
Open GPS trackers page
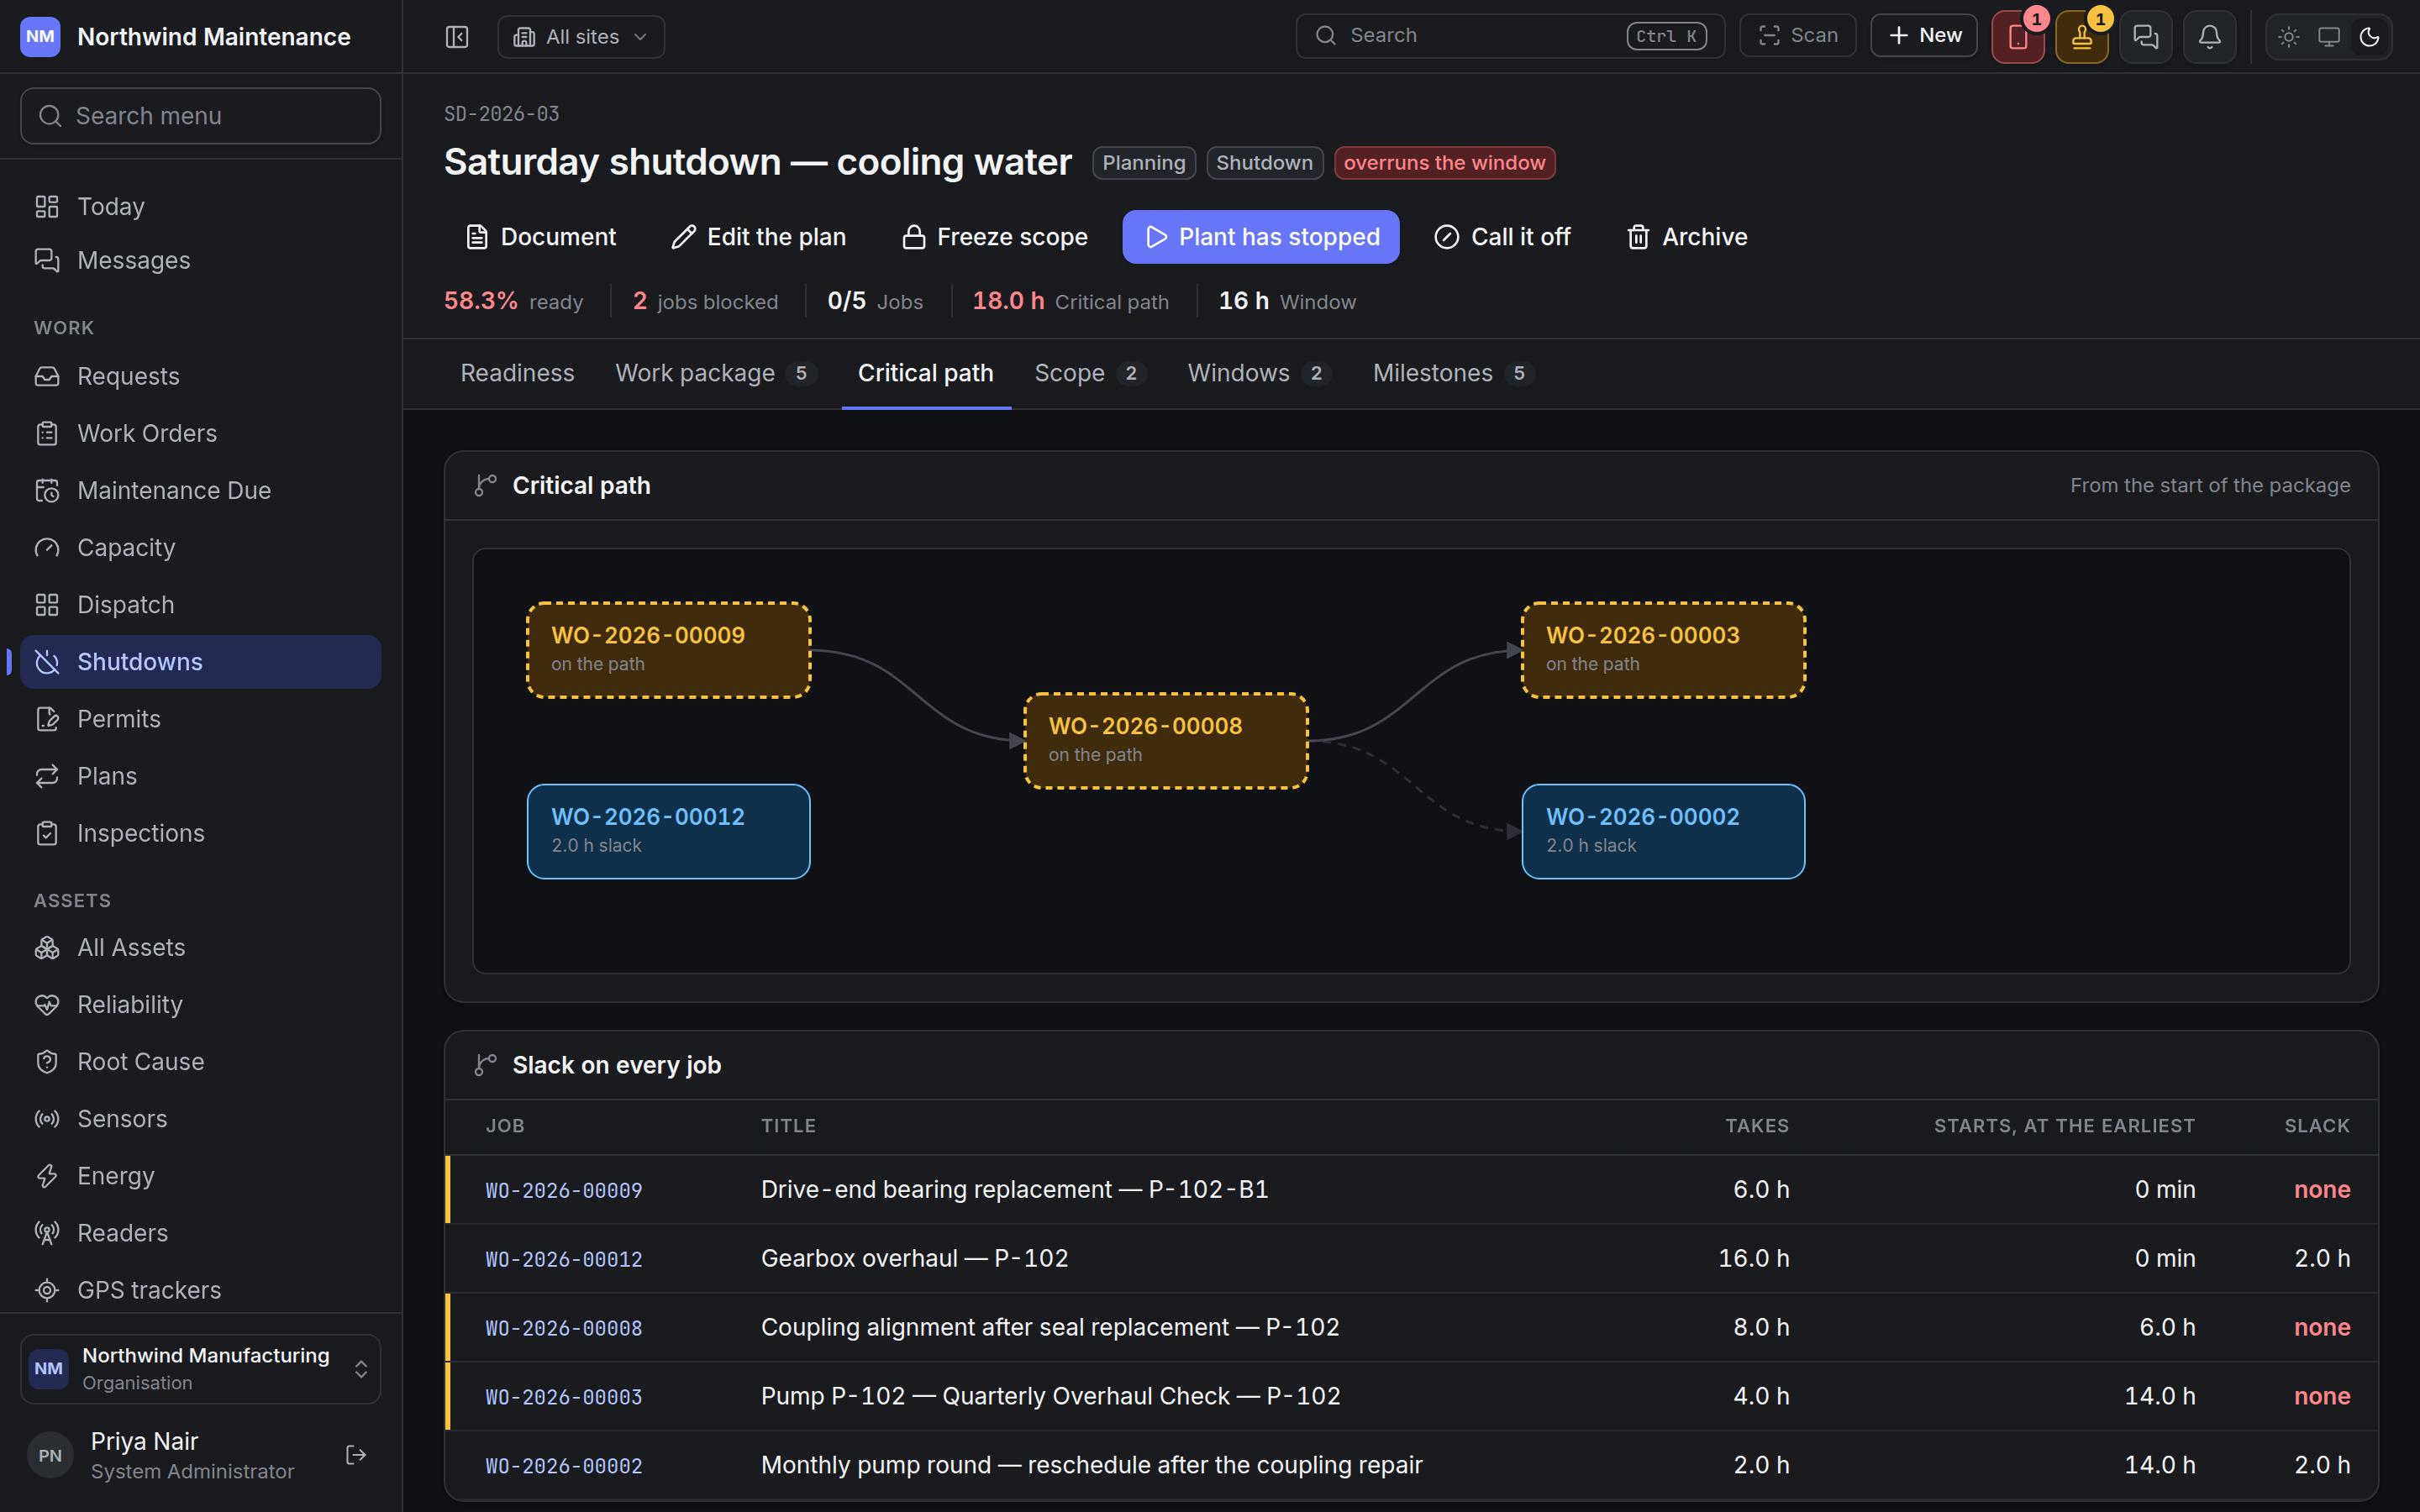(x=200, y=1290)
